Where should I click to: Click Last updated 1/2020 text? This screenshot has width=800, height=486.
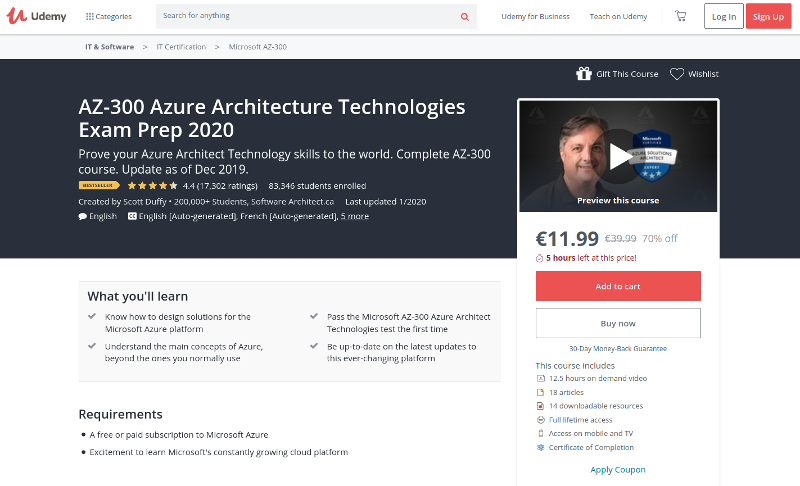click(x=386, y=202)
